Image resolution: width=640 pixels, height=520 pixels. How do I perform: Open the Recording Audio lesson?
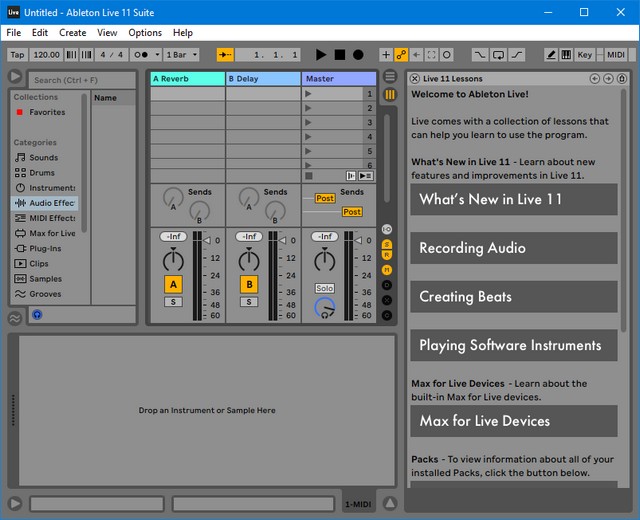513,248
